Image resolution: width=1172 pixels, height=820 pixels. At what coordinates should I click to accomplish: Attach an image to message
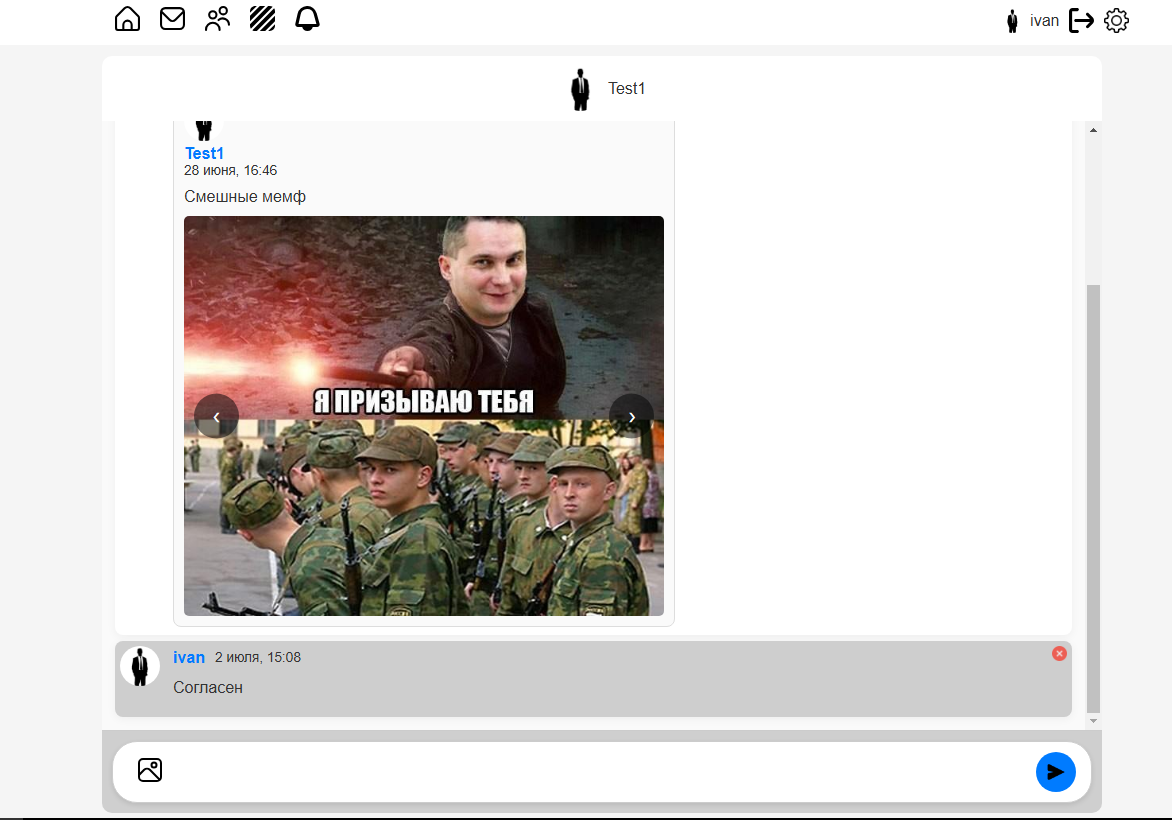(x=149, y=770)
